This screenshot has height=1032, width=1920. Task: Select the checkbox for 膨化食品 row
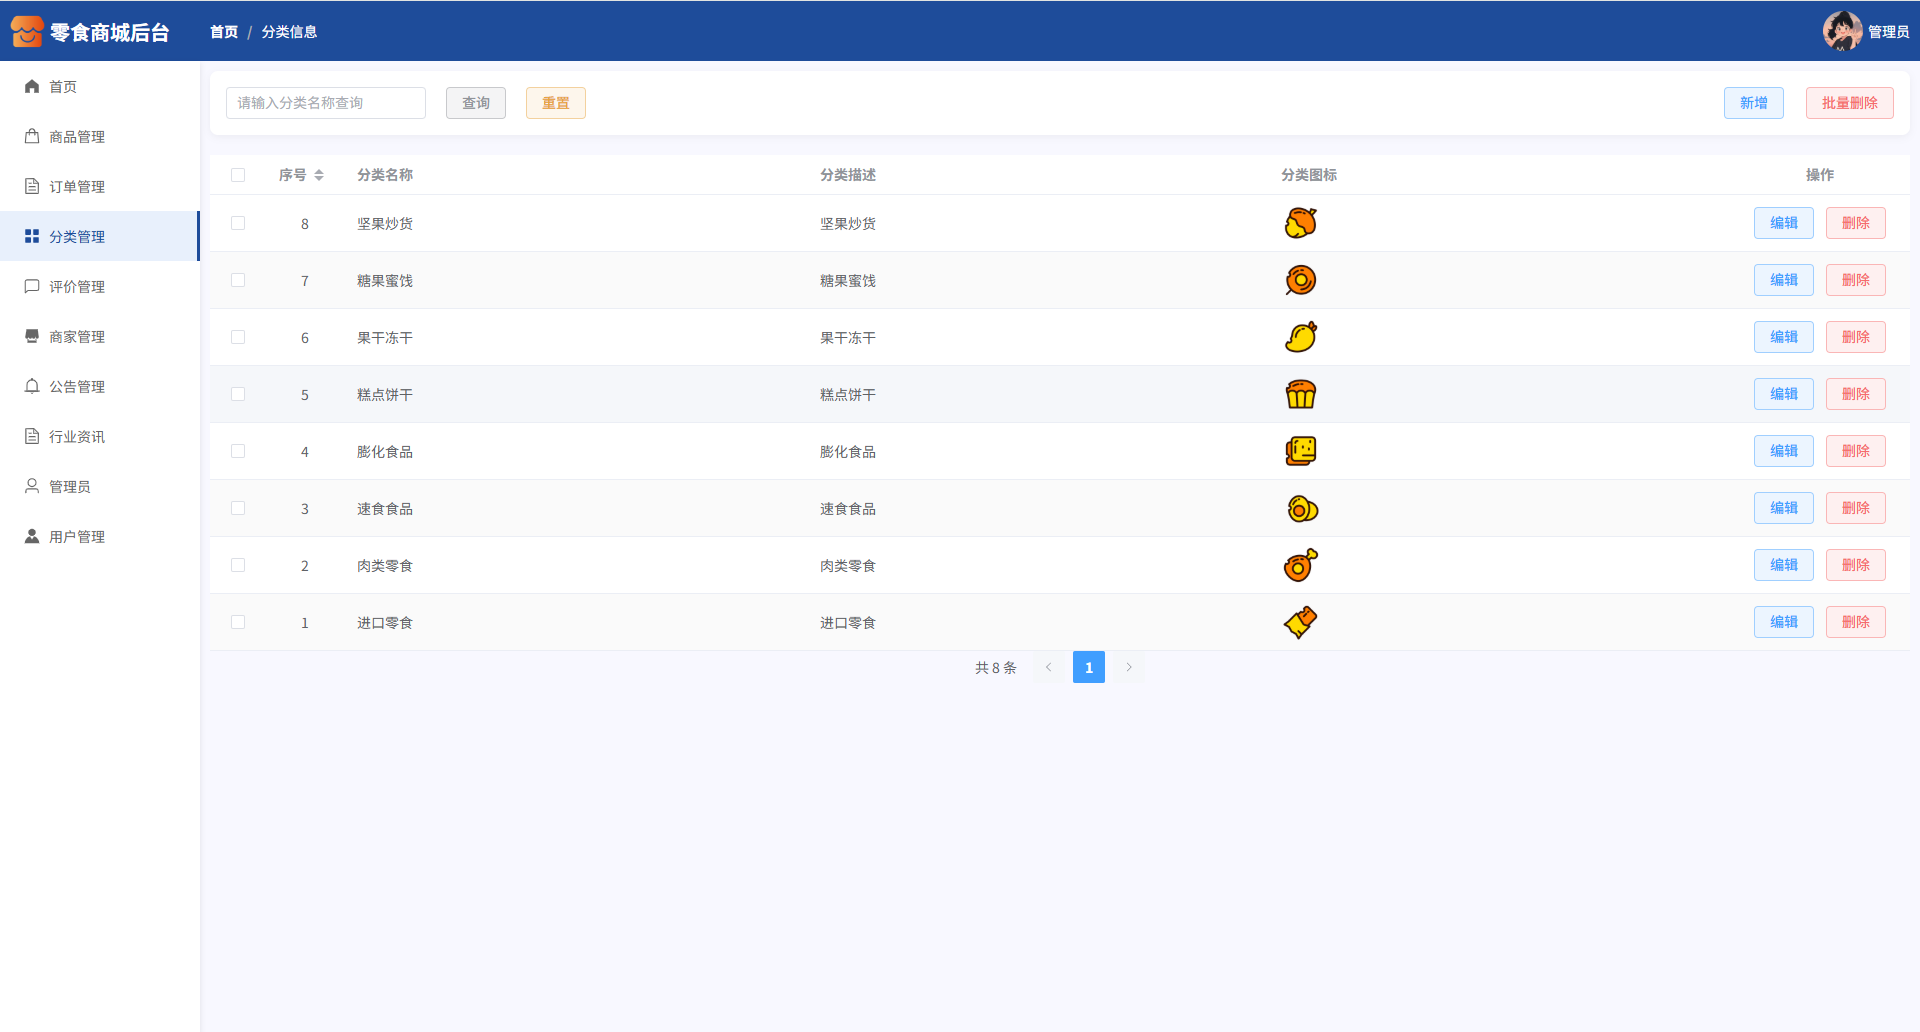(x=238, y=451)
